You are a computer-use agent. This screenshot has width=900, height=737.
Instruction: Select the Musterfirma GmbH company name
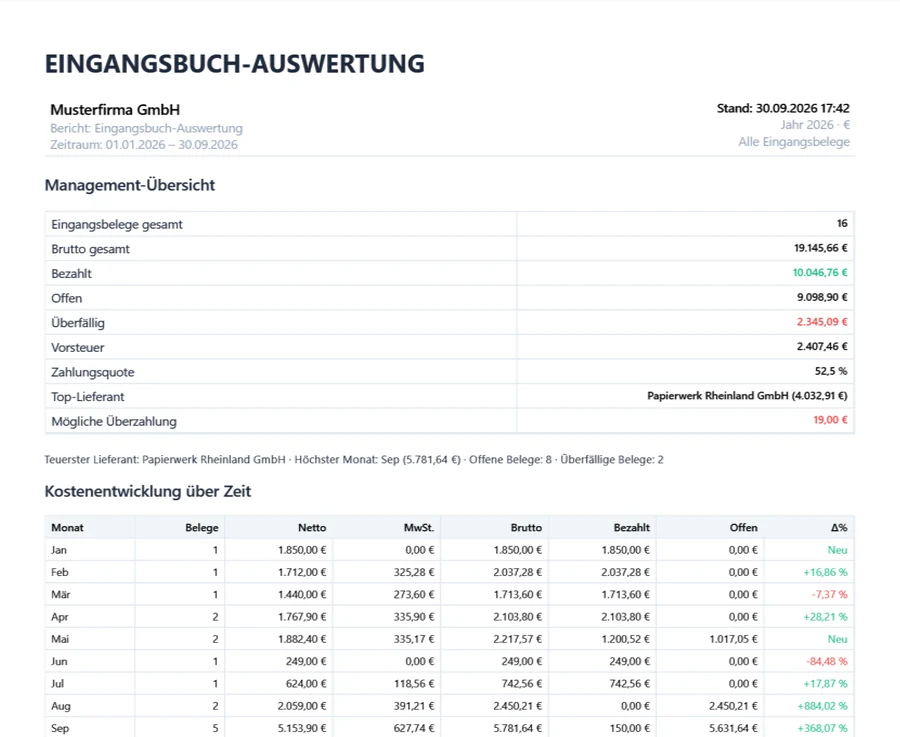click(115, 110)
